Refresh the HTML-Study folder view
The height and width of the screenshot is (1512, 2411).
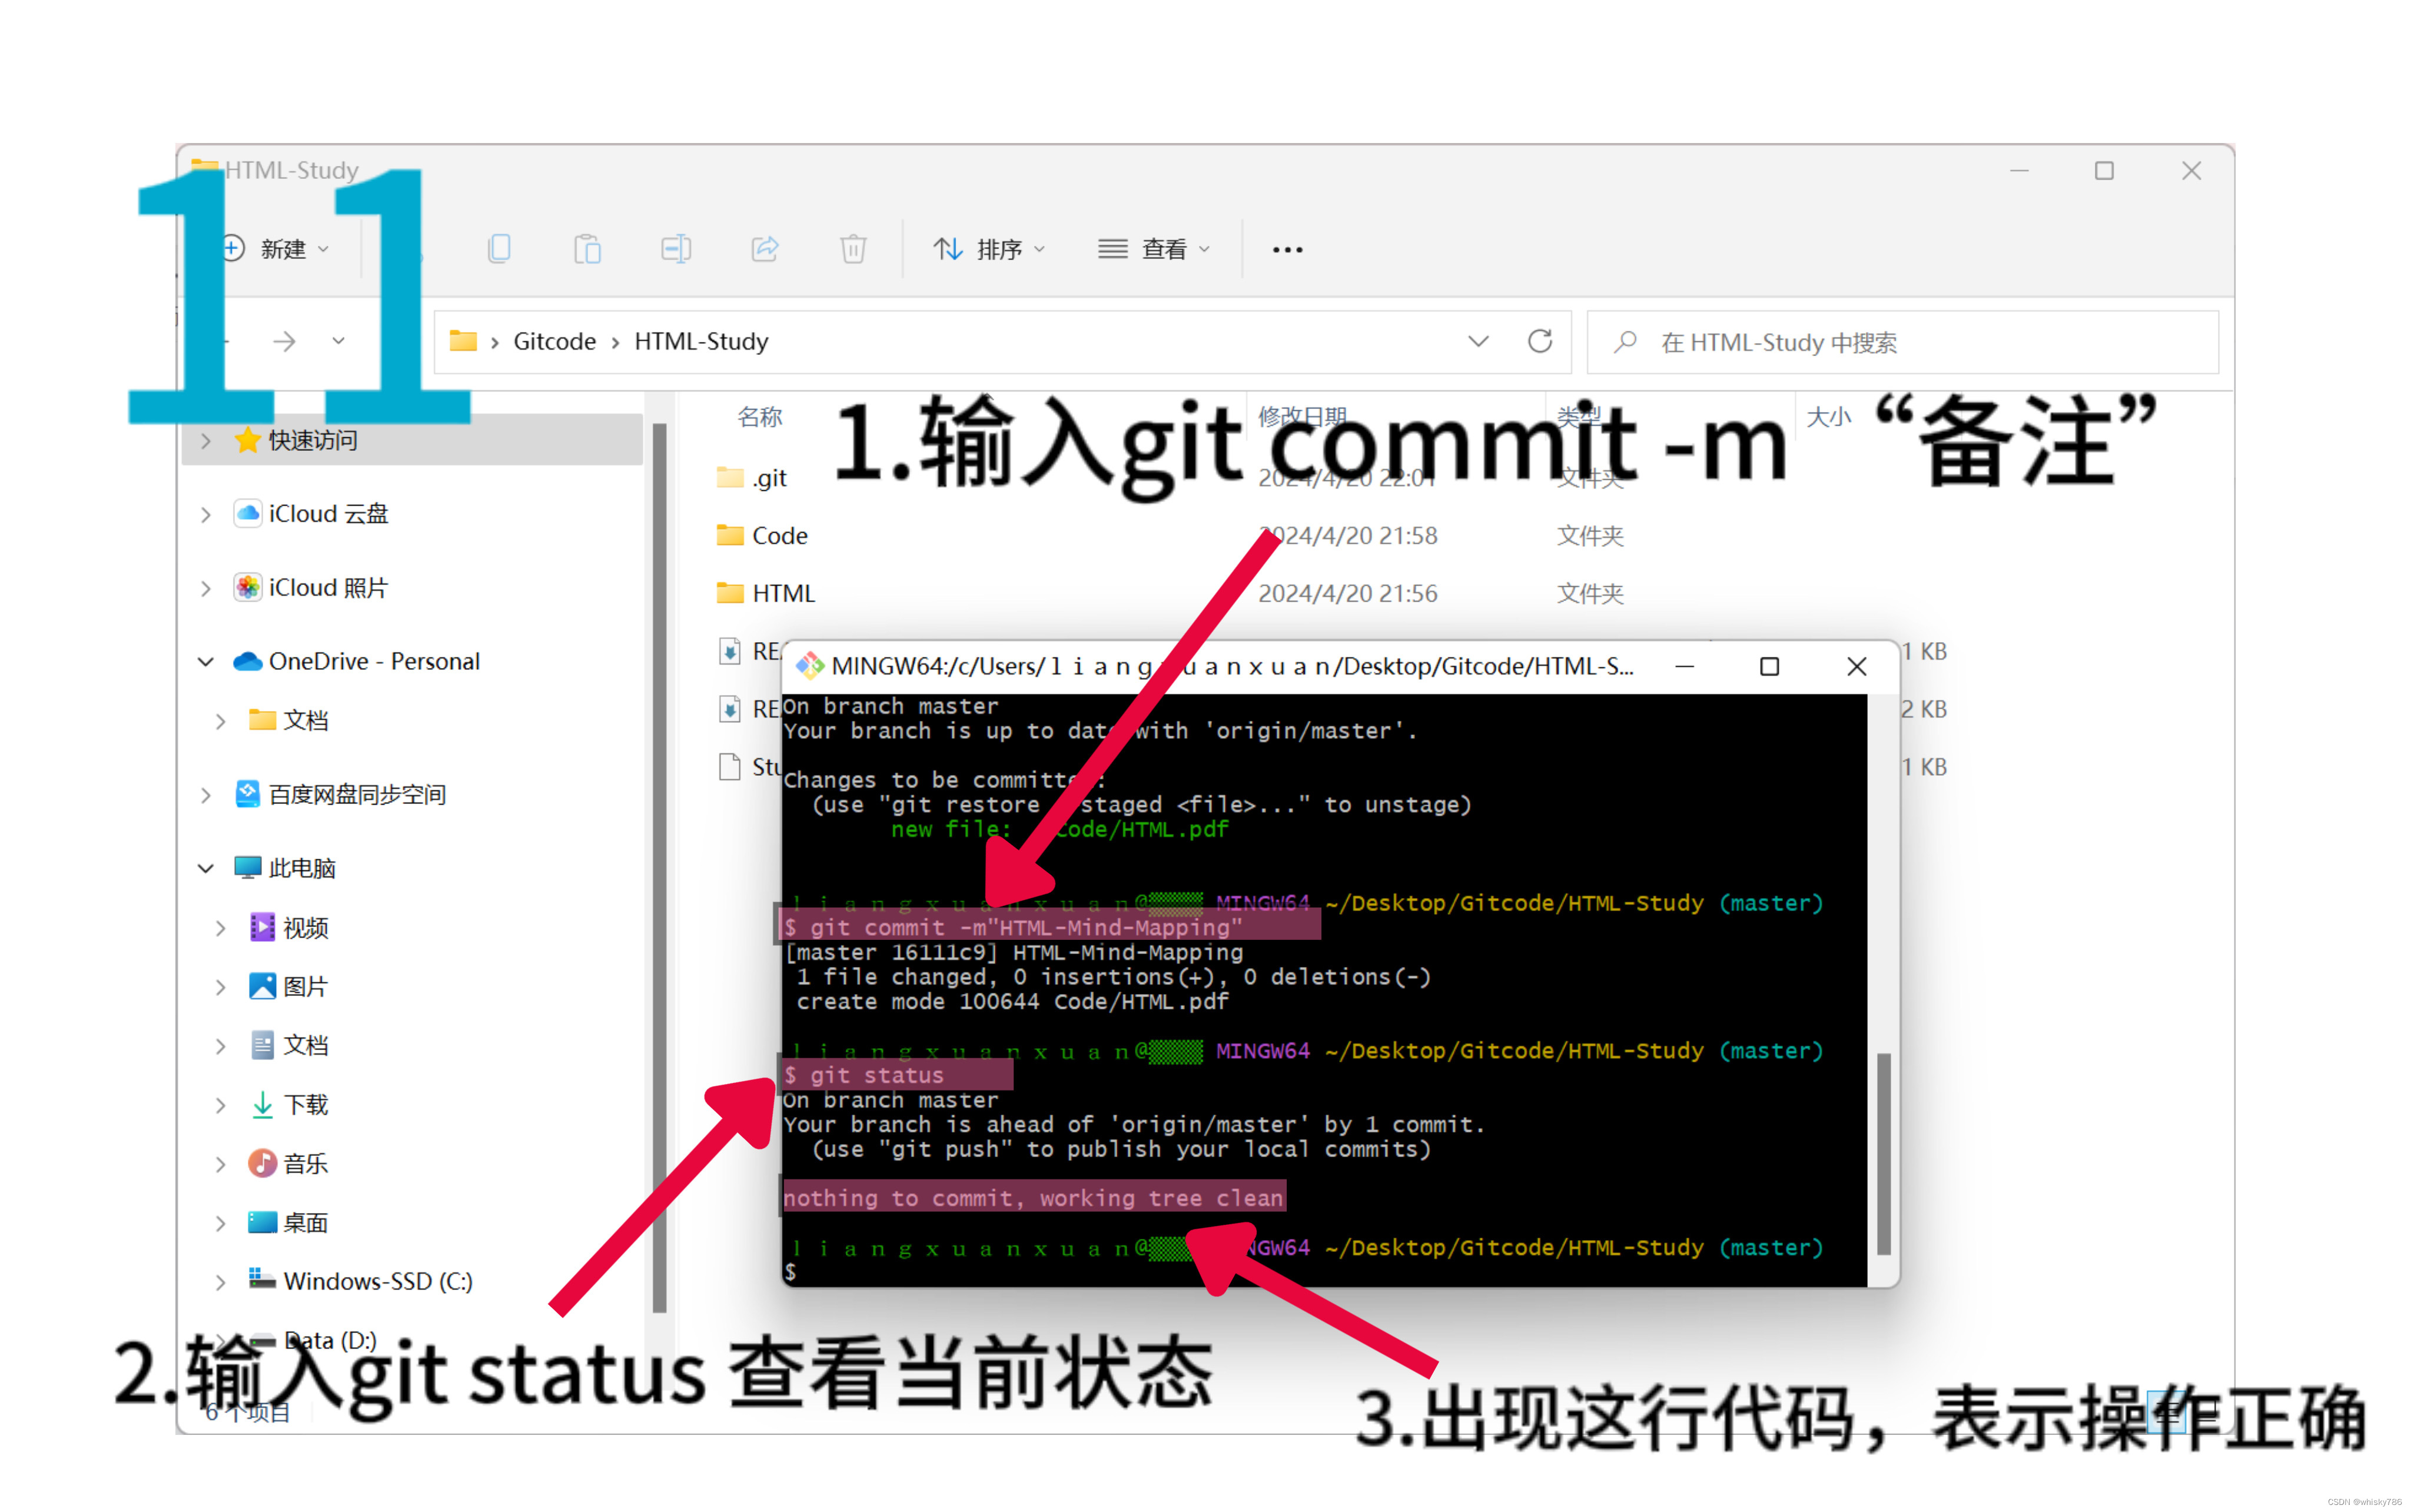point(1539,342)
